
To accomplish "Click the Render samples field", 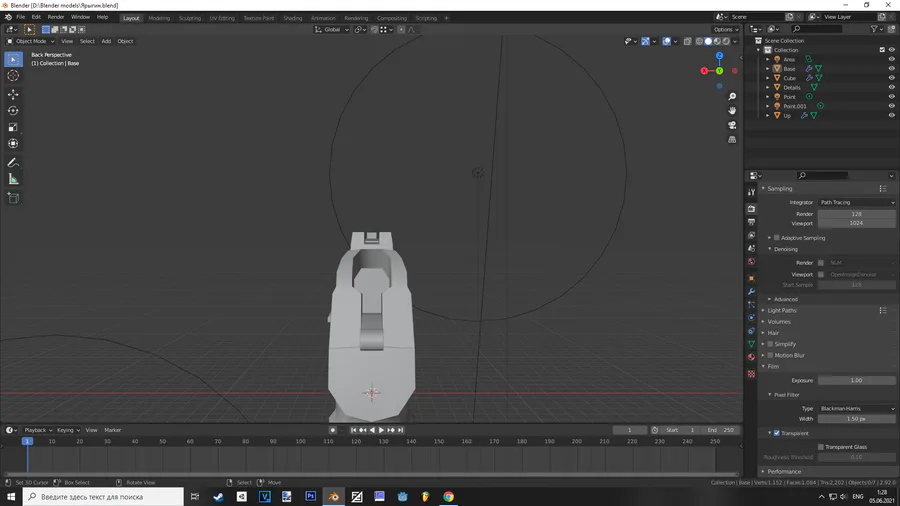I will [x=856, y=214].
